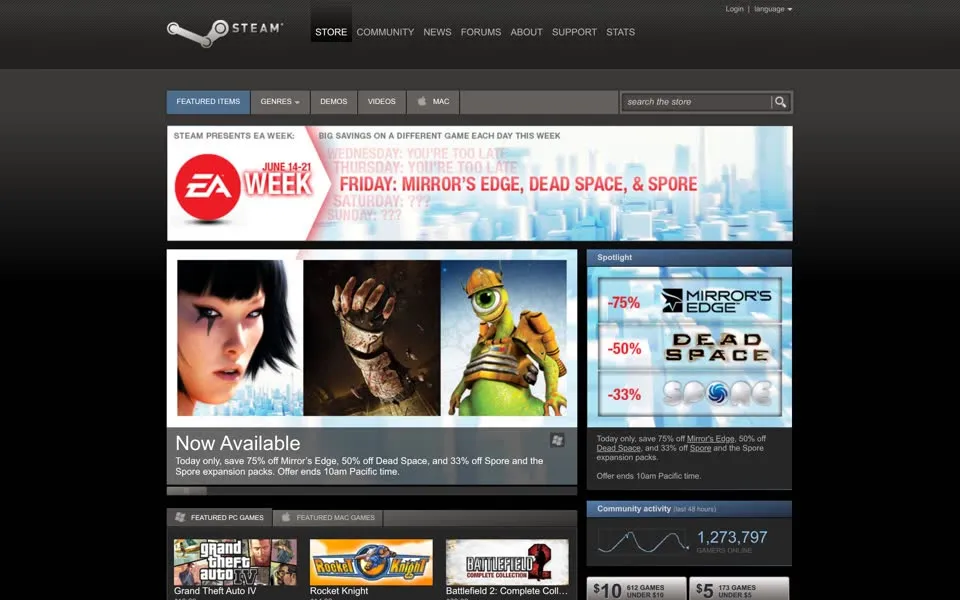Open the Battlefield 2 Complete Collection thumbnail
Viewport: 960px width, 600px height.
click(x=507, y=562)
